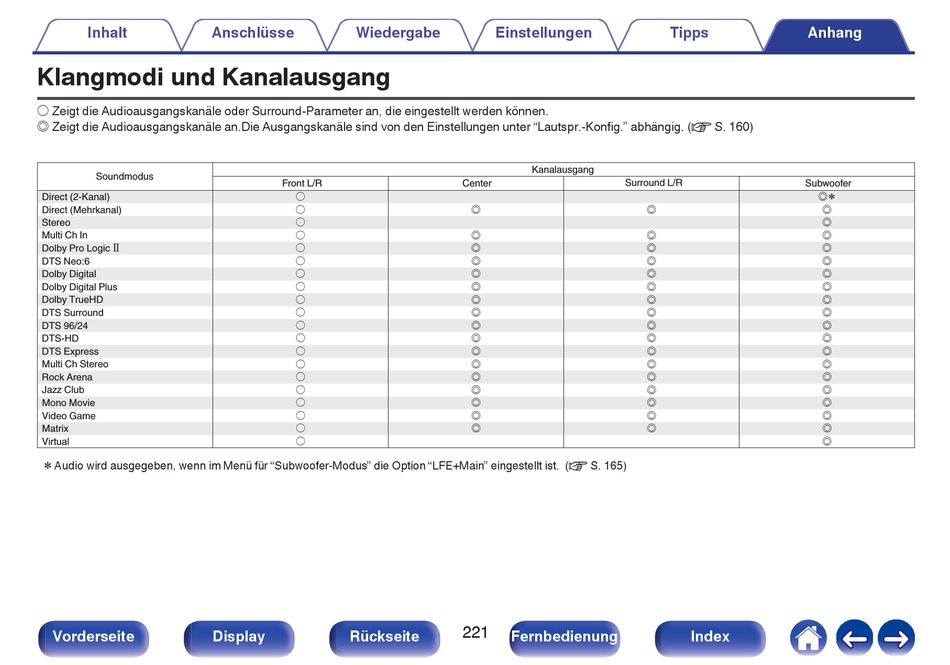Viewport: 950px width, 665px height.
Task: Open the Tipps tab
Action: pyautogui.click(x=689, y=33)
